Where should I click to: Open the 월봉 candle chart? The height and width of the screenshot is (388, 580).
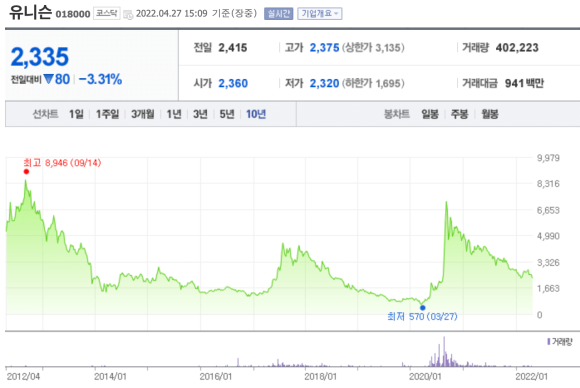[490, 114]
